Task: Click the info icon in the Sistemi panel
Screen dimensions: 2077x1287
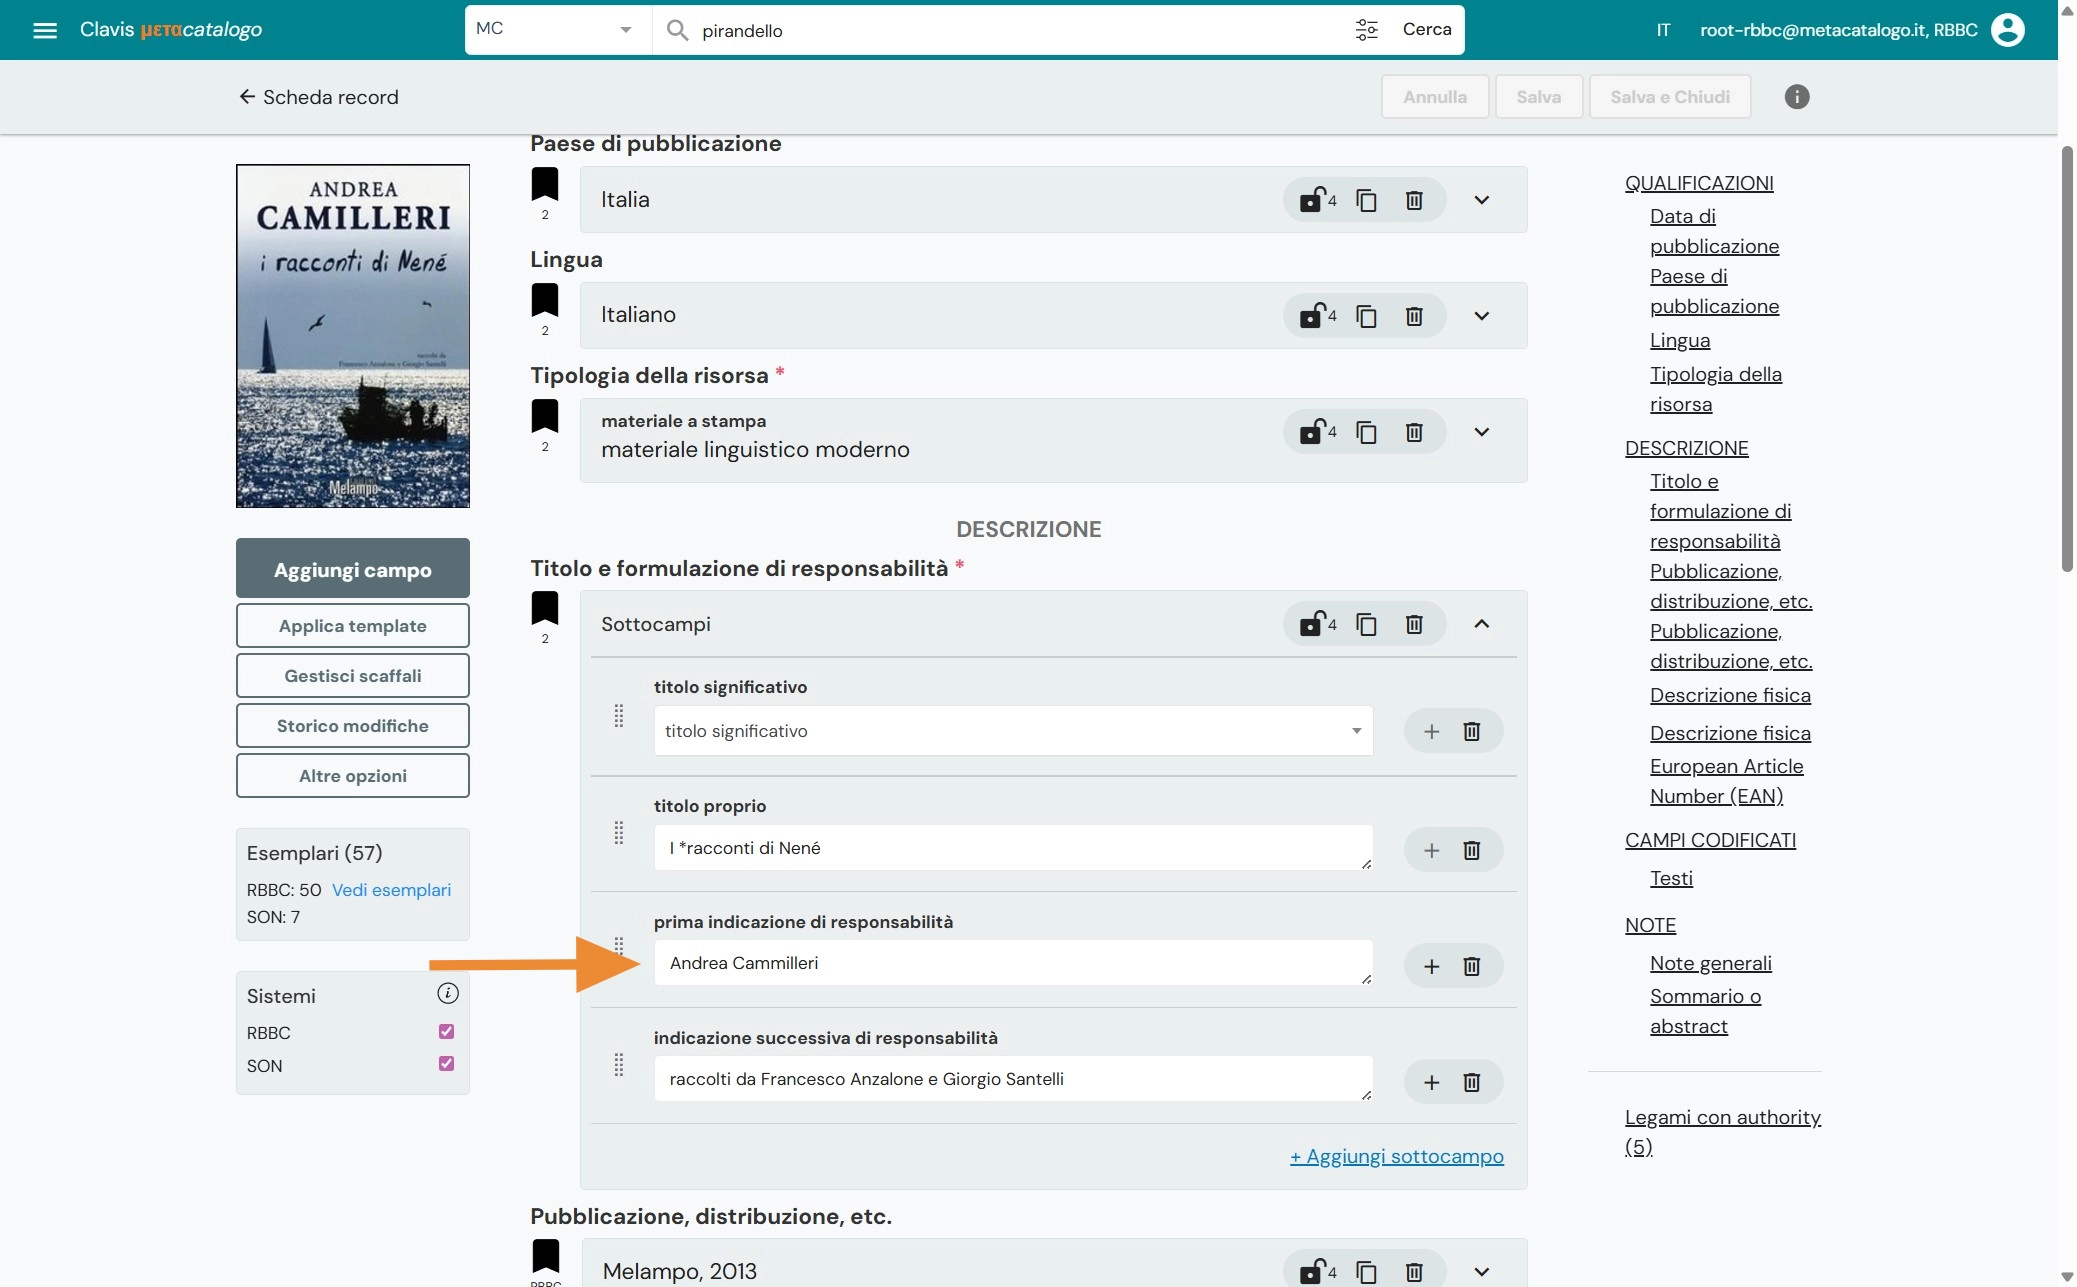Action: coord(447,993)
